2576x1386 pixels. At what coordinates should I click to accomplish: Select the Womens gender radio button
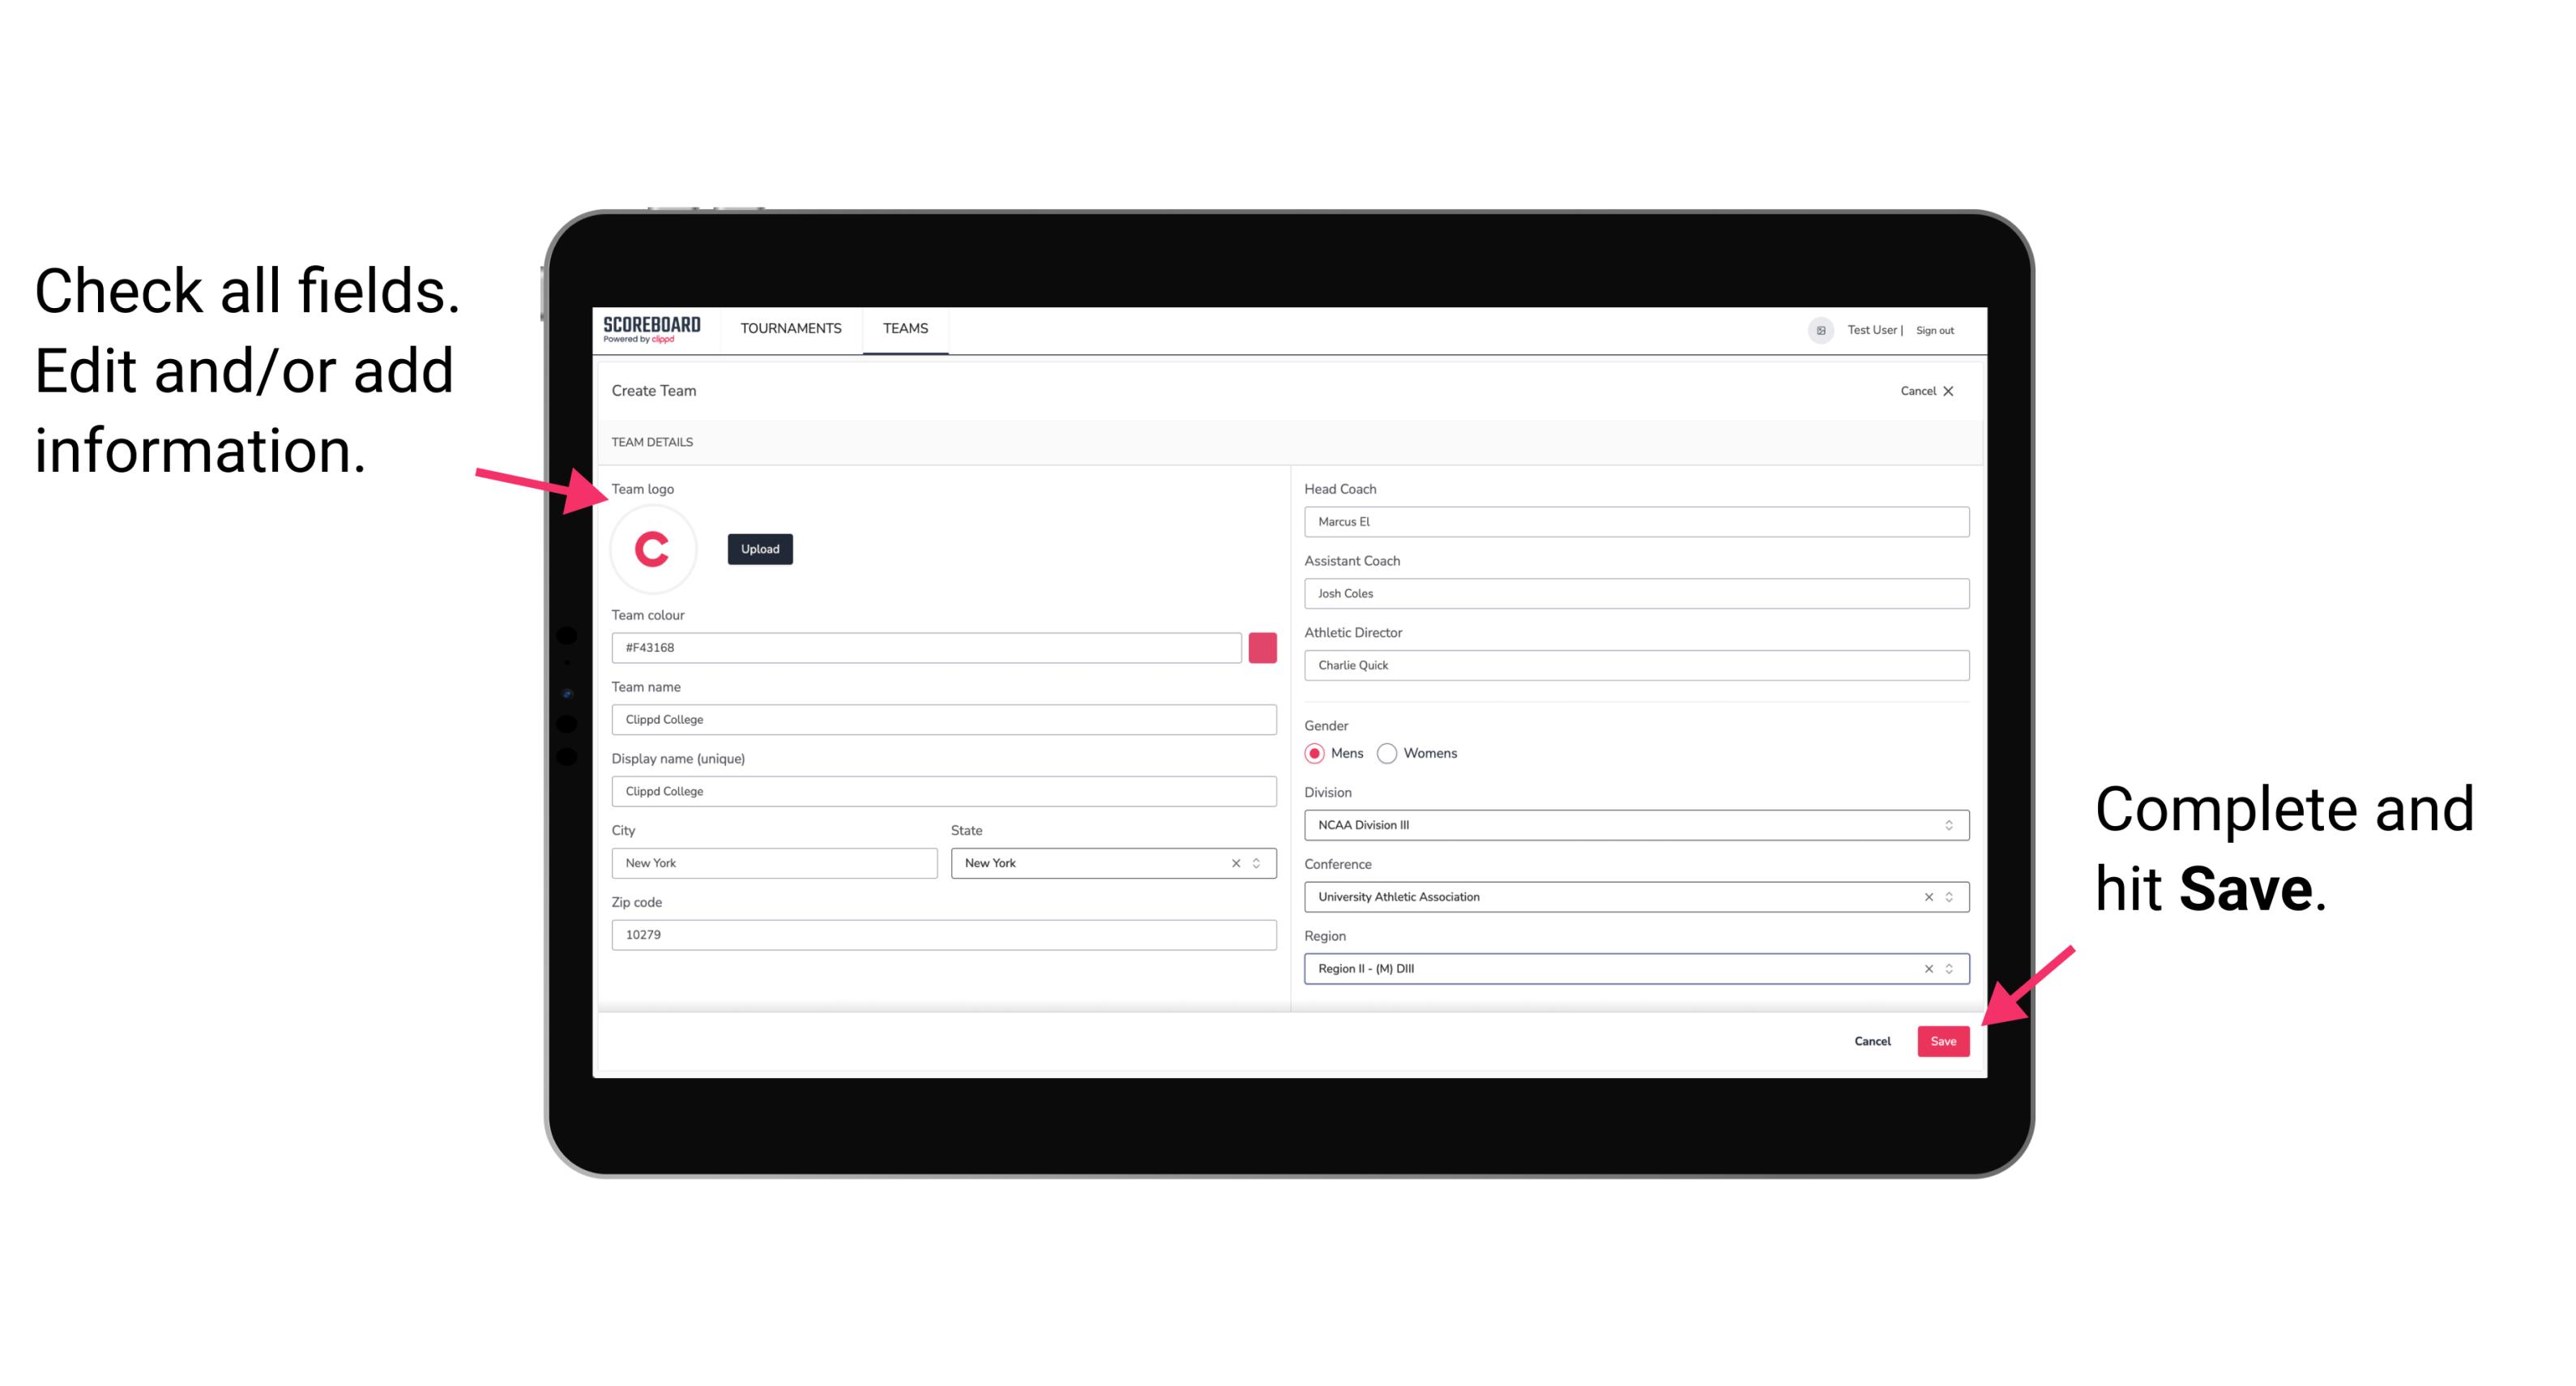point(1394,753)
